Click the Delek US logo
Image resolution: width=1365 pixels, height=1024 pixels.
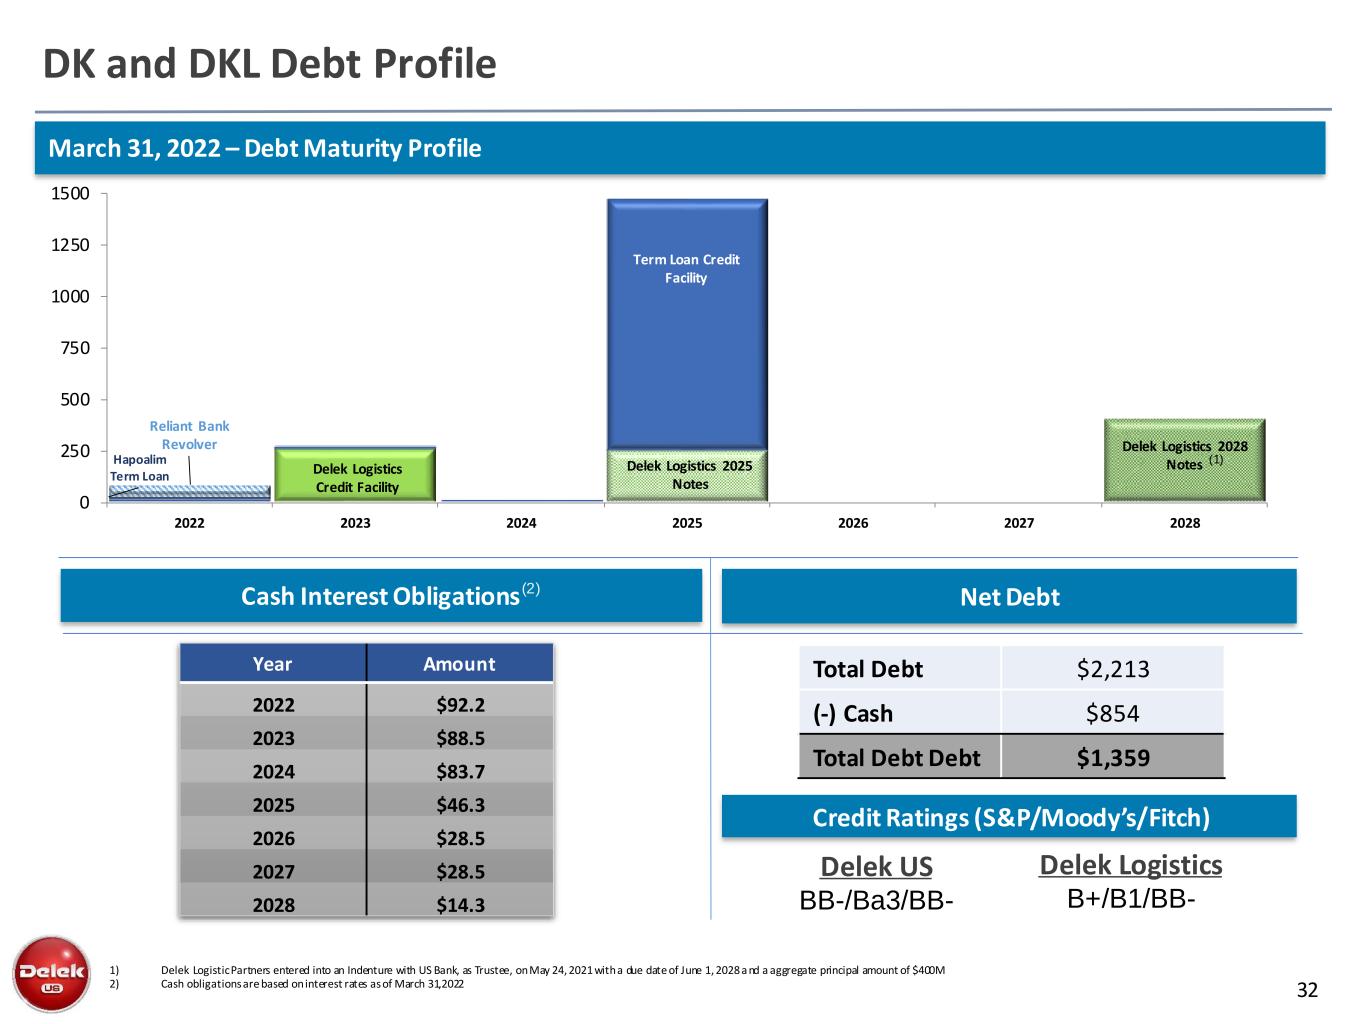tap(51, 973)
